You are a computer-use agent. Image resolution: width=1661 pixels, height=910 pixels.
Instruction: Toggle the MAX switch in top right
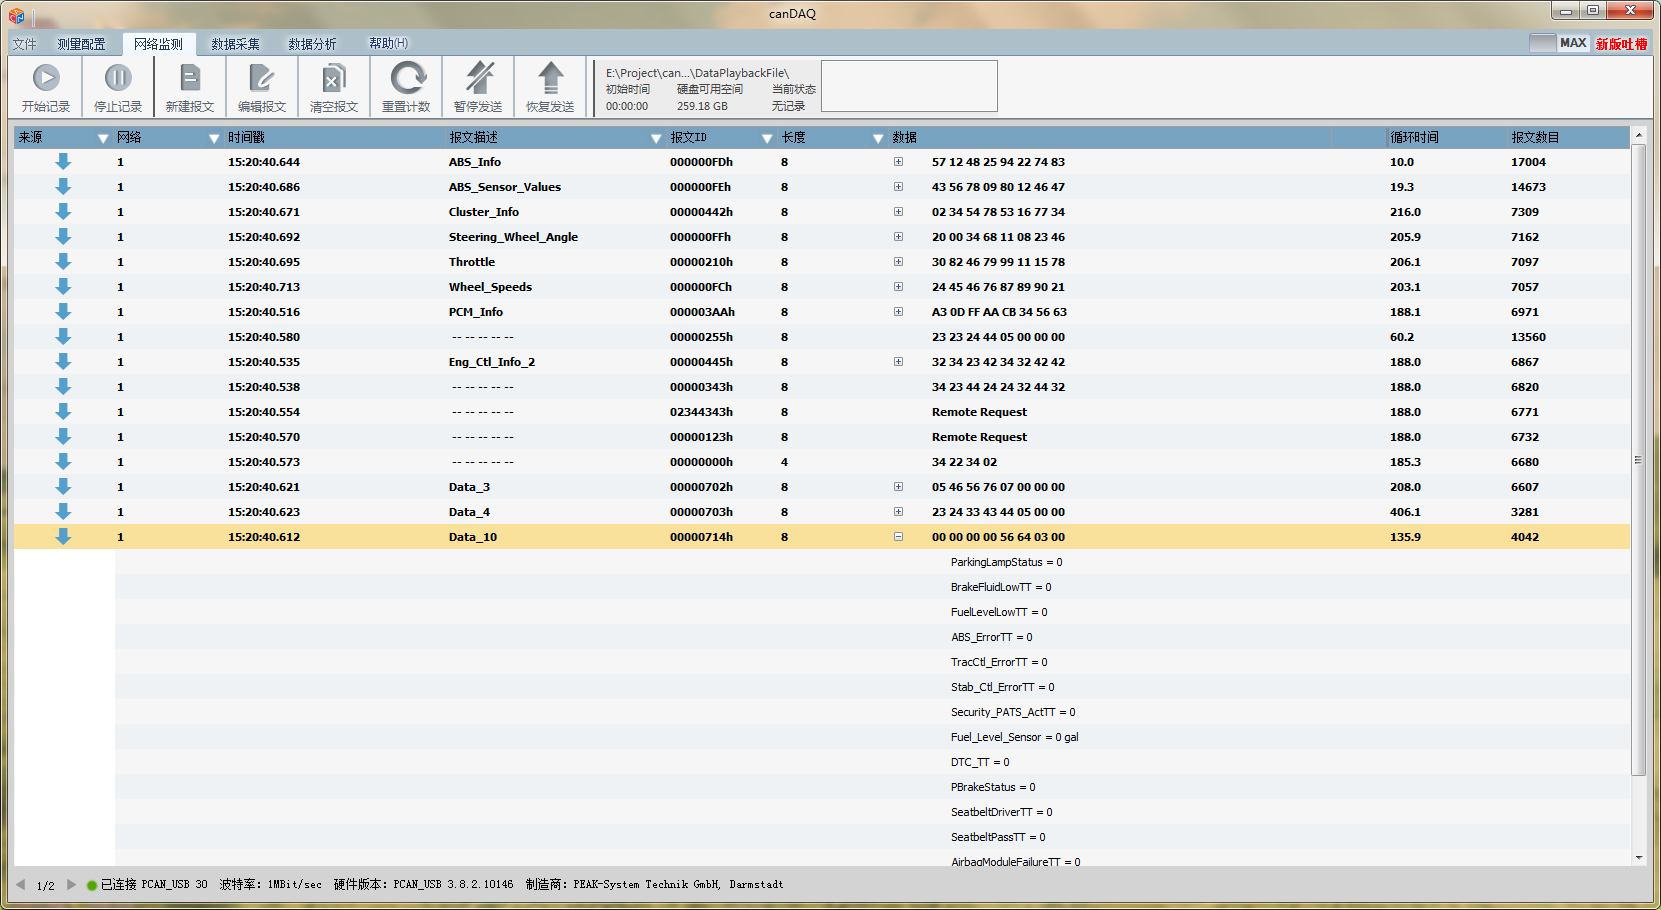pyautogui.click(x=1558, y=43)
